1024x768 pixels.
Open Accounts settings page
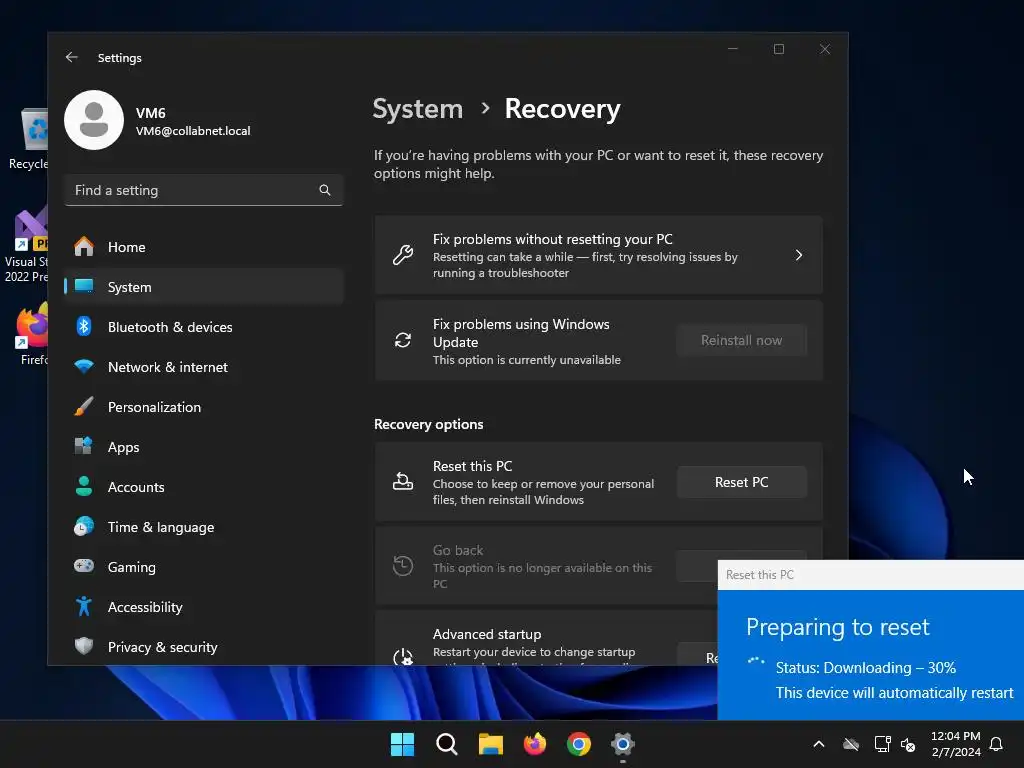pos(203,487)
